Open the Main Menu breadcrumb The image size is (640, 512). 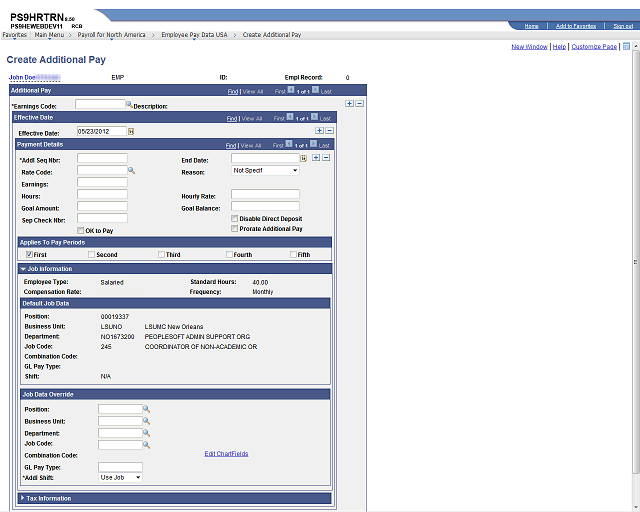pyautogui.click(x=49, y=35)
